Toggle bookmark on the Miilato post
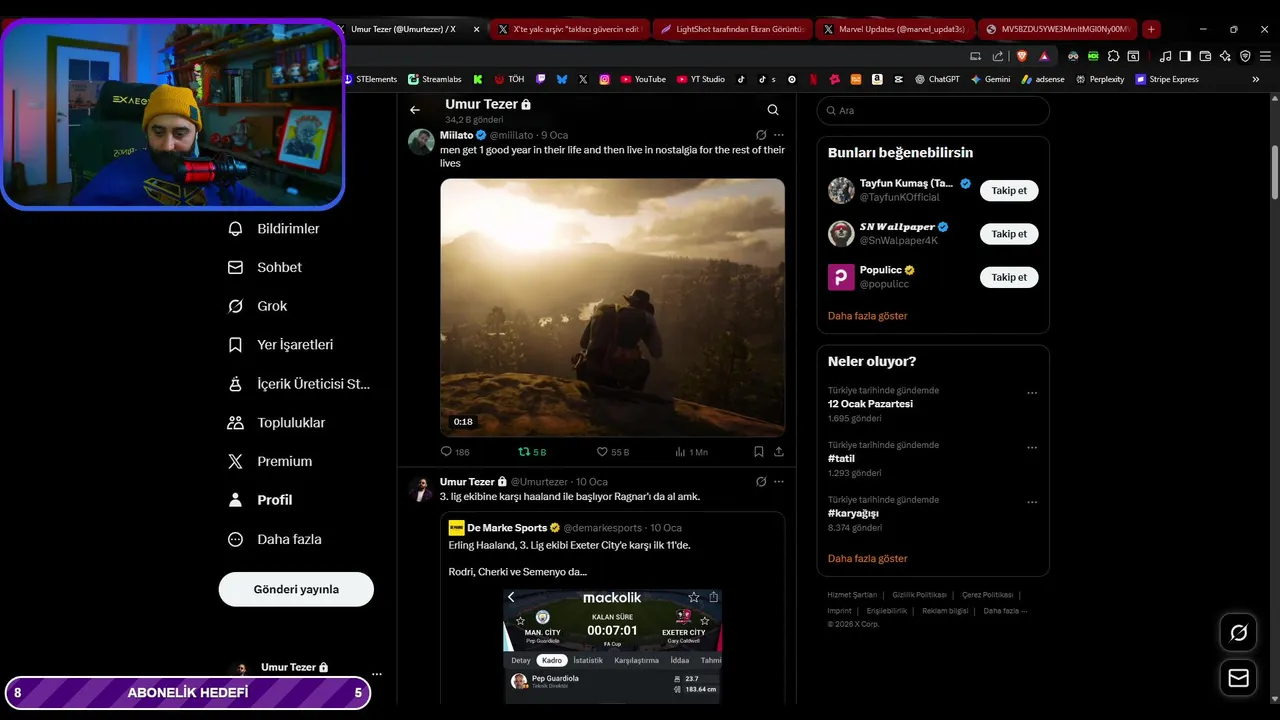1280x720 pixels. [759, 452]
